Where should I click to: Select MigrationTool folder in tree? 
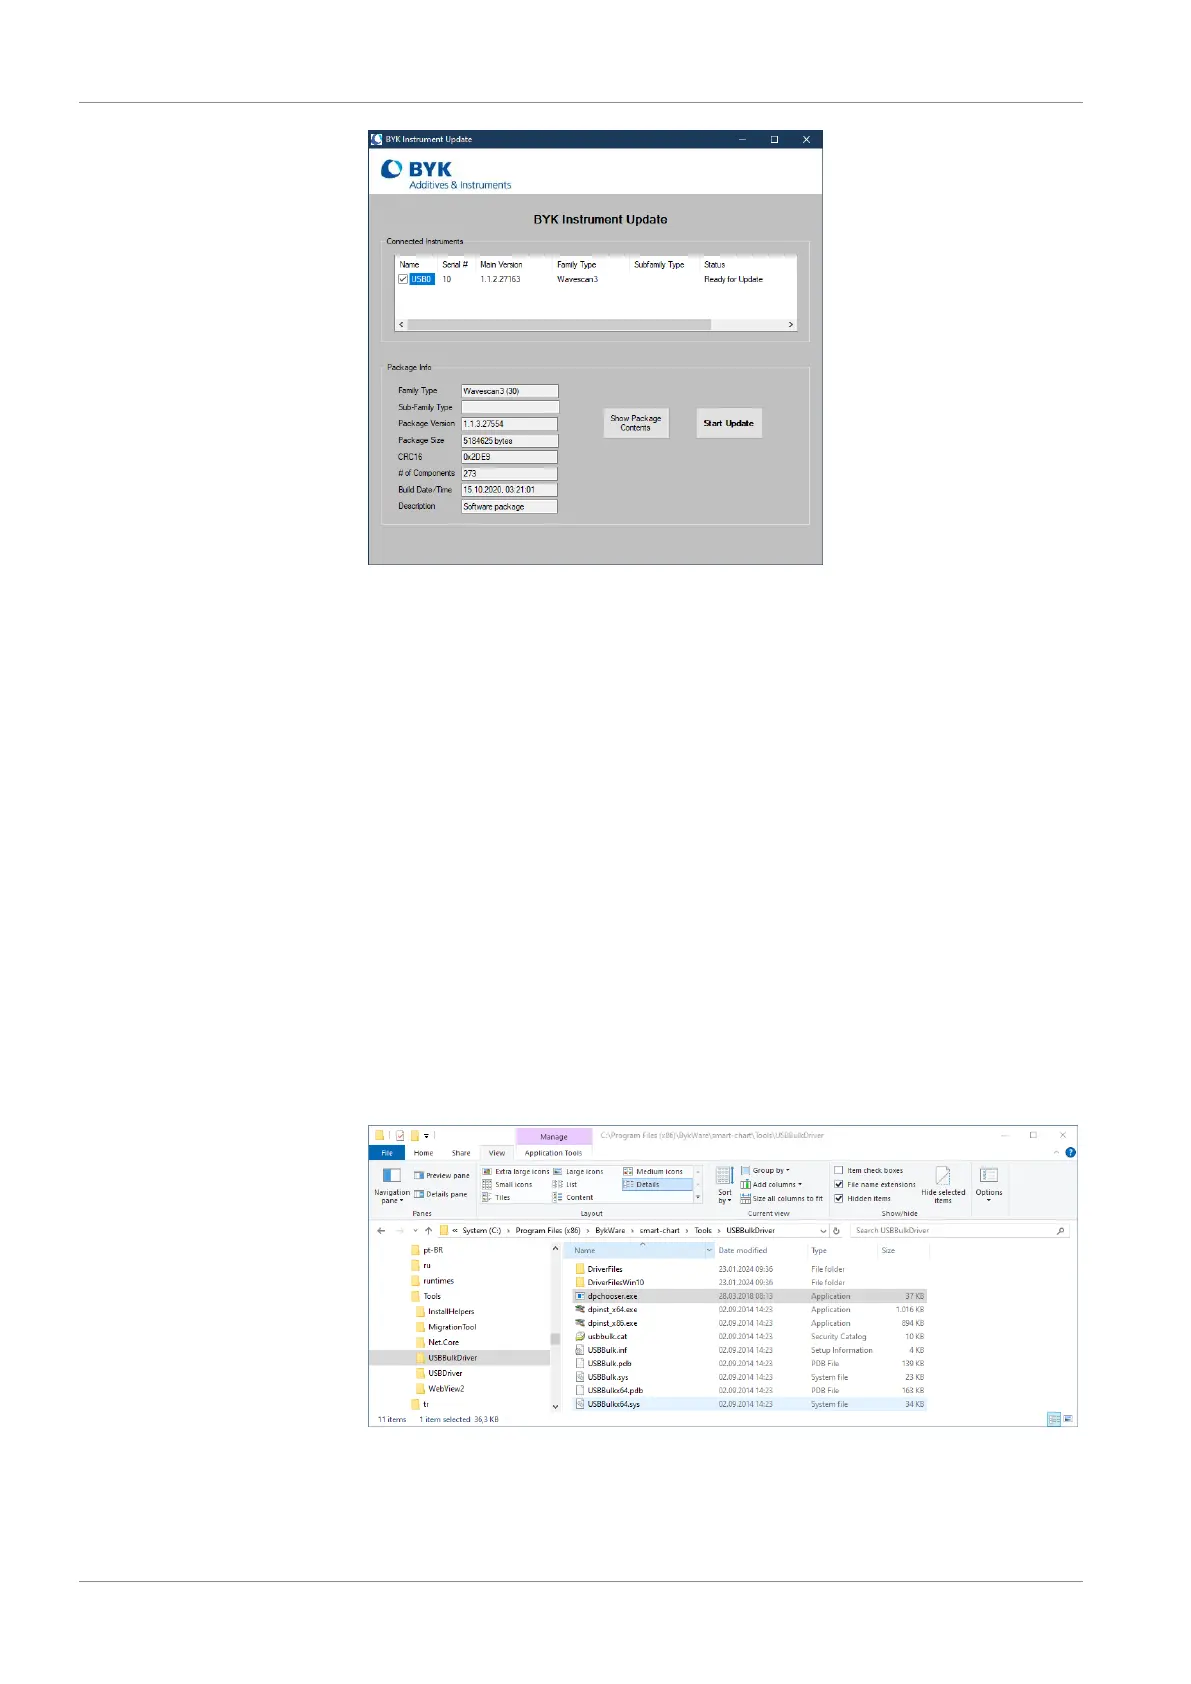tap(451, 1328)
